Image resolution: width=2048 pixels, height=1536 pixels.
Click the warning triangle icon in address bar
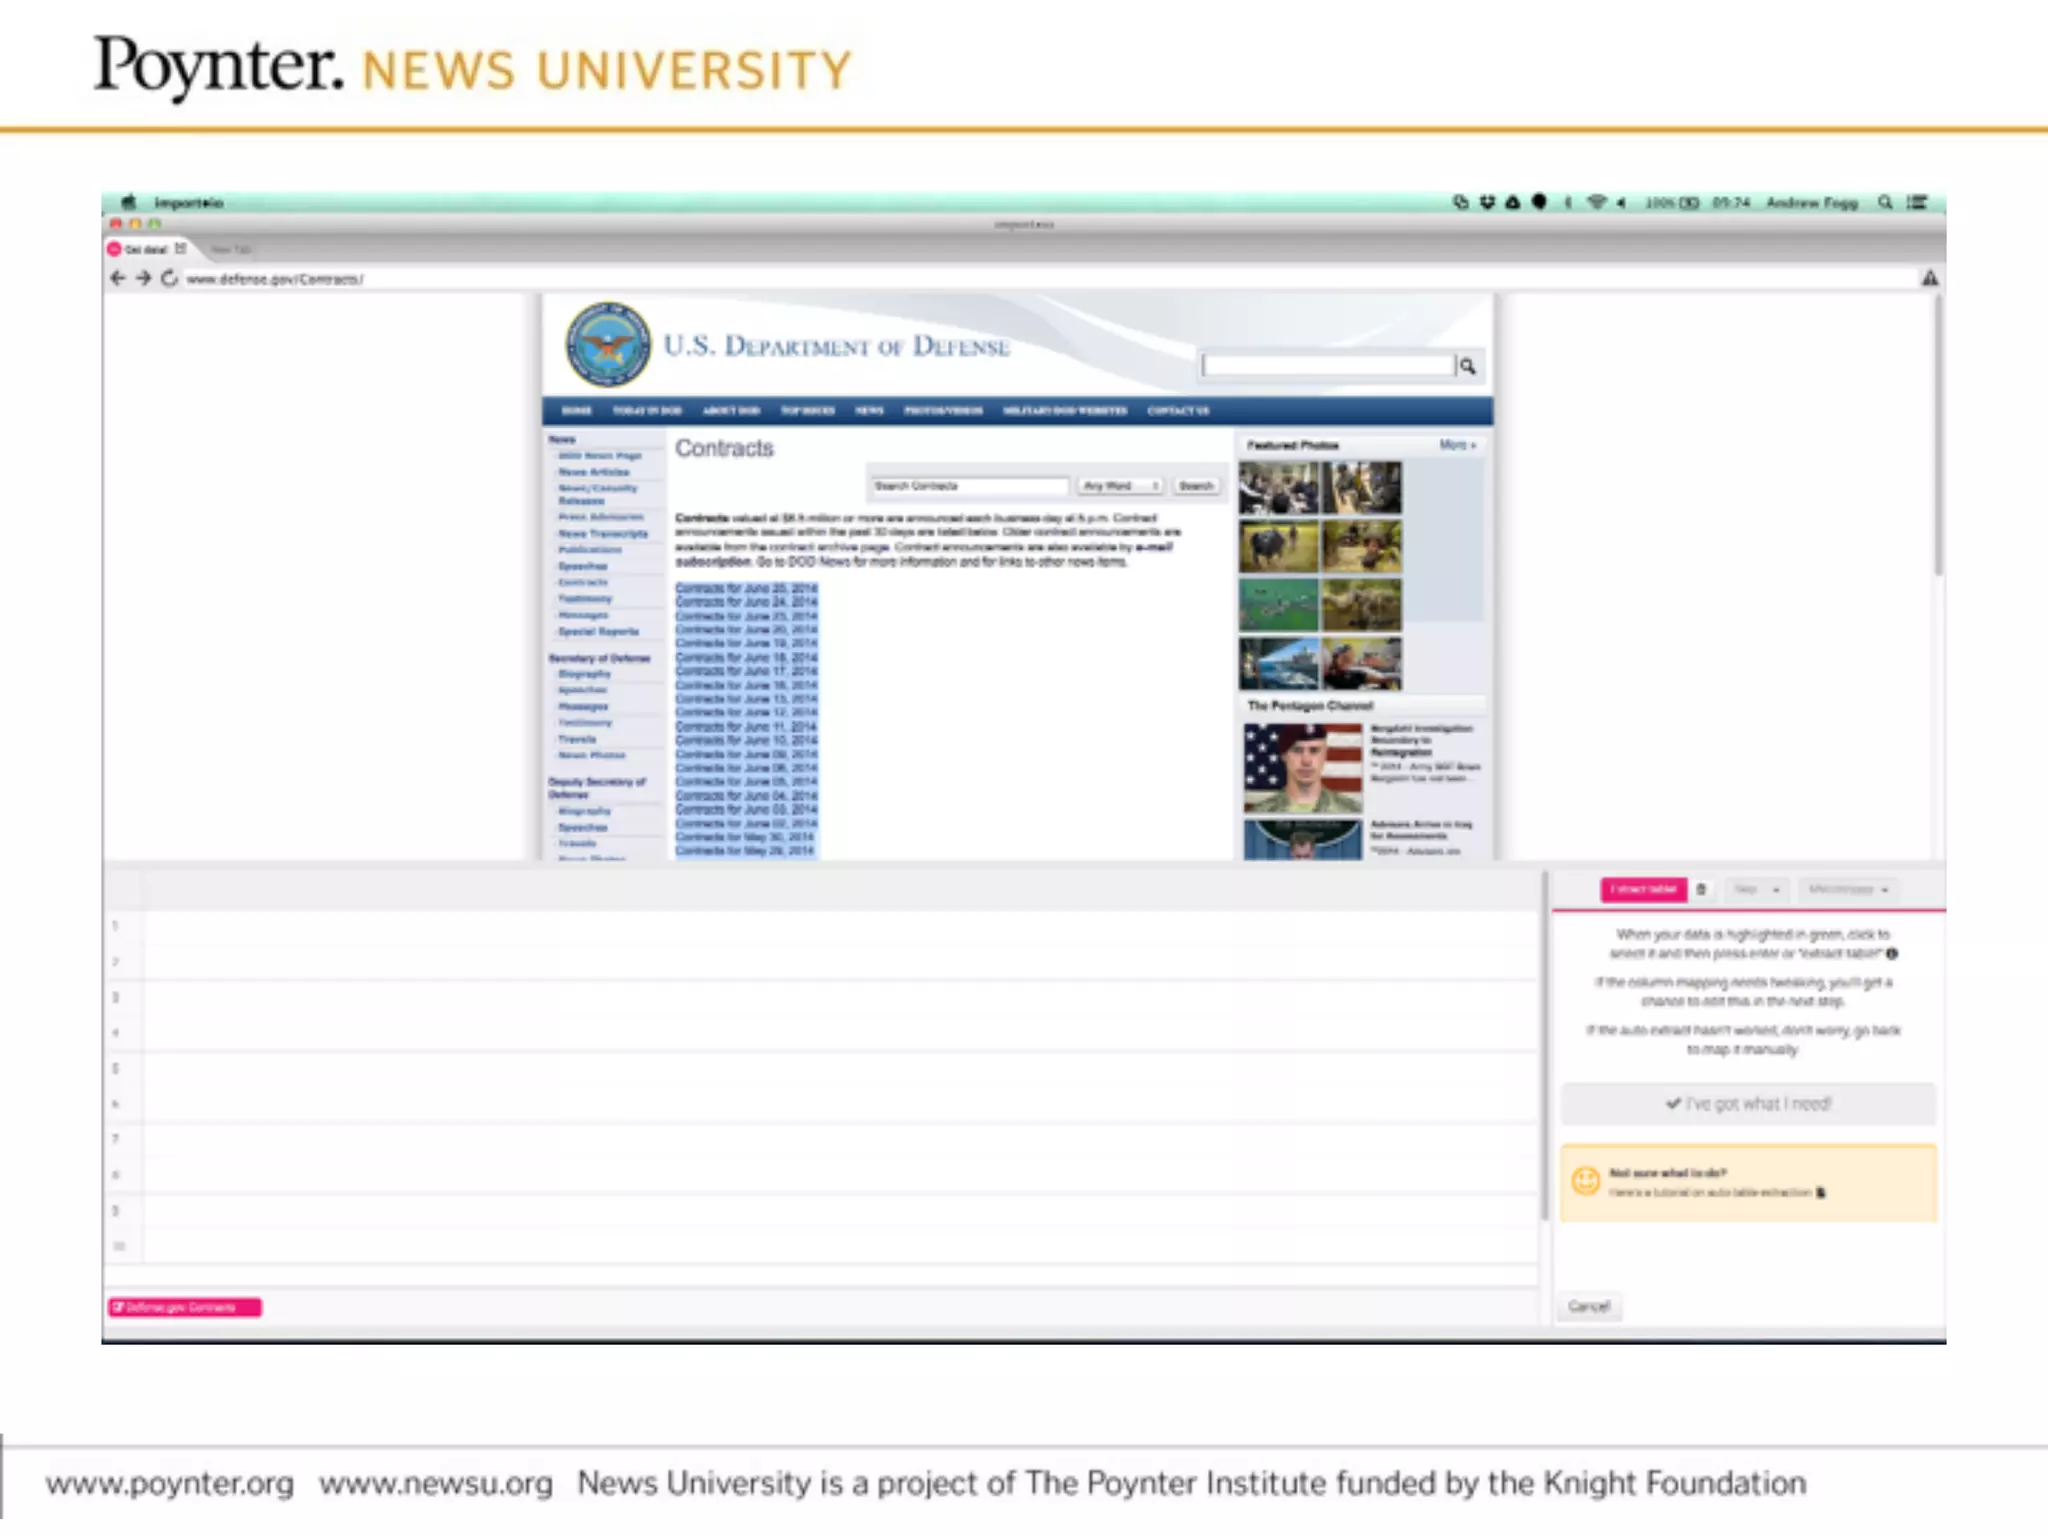1929,278
